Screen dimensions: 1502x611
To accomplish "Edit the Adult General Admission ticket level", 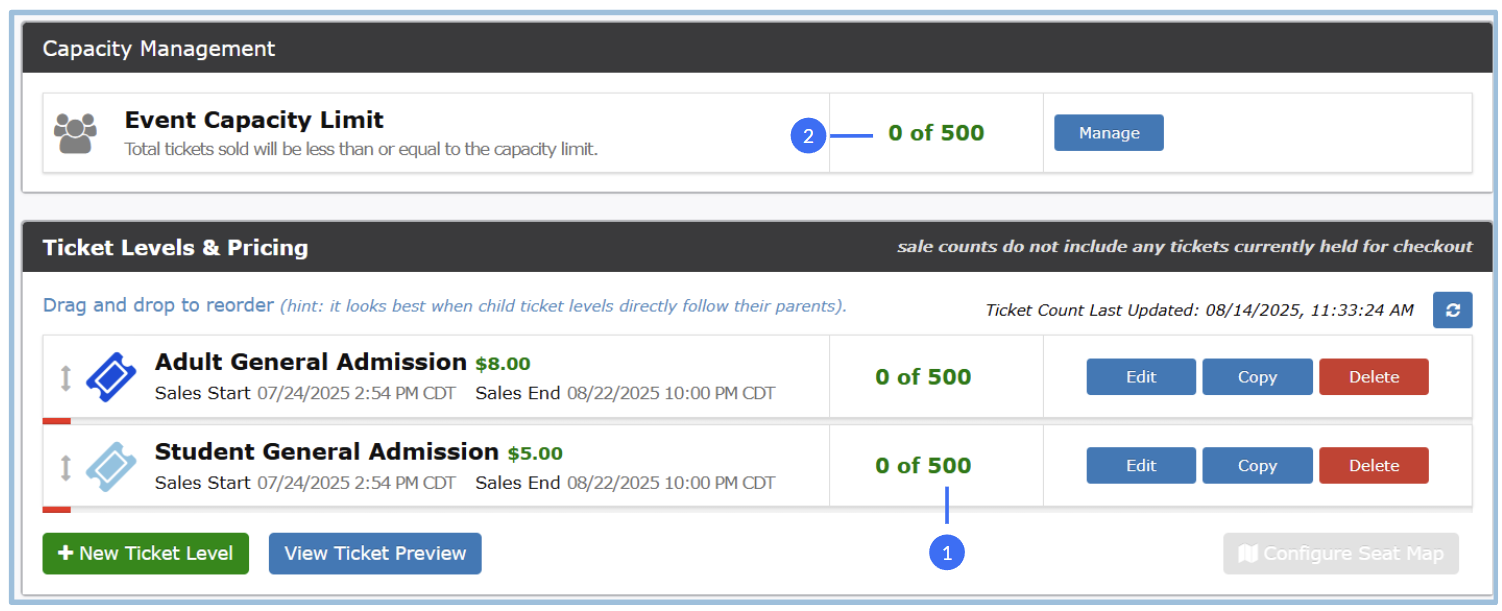I will pos(1141,377).
